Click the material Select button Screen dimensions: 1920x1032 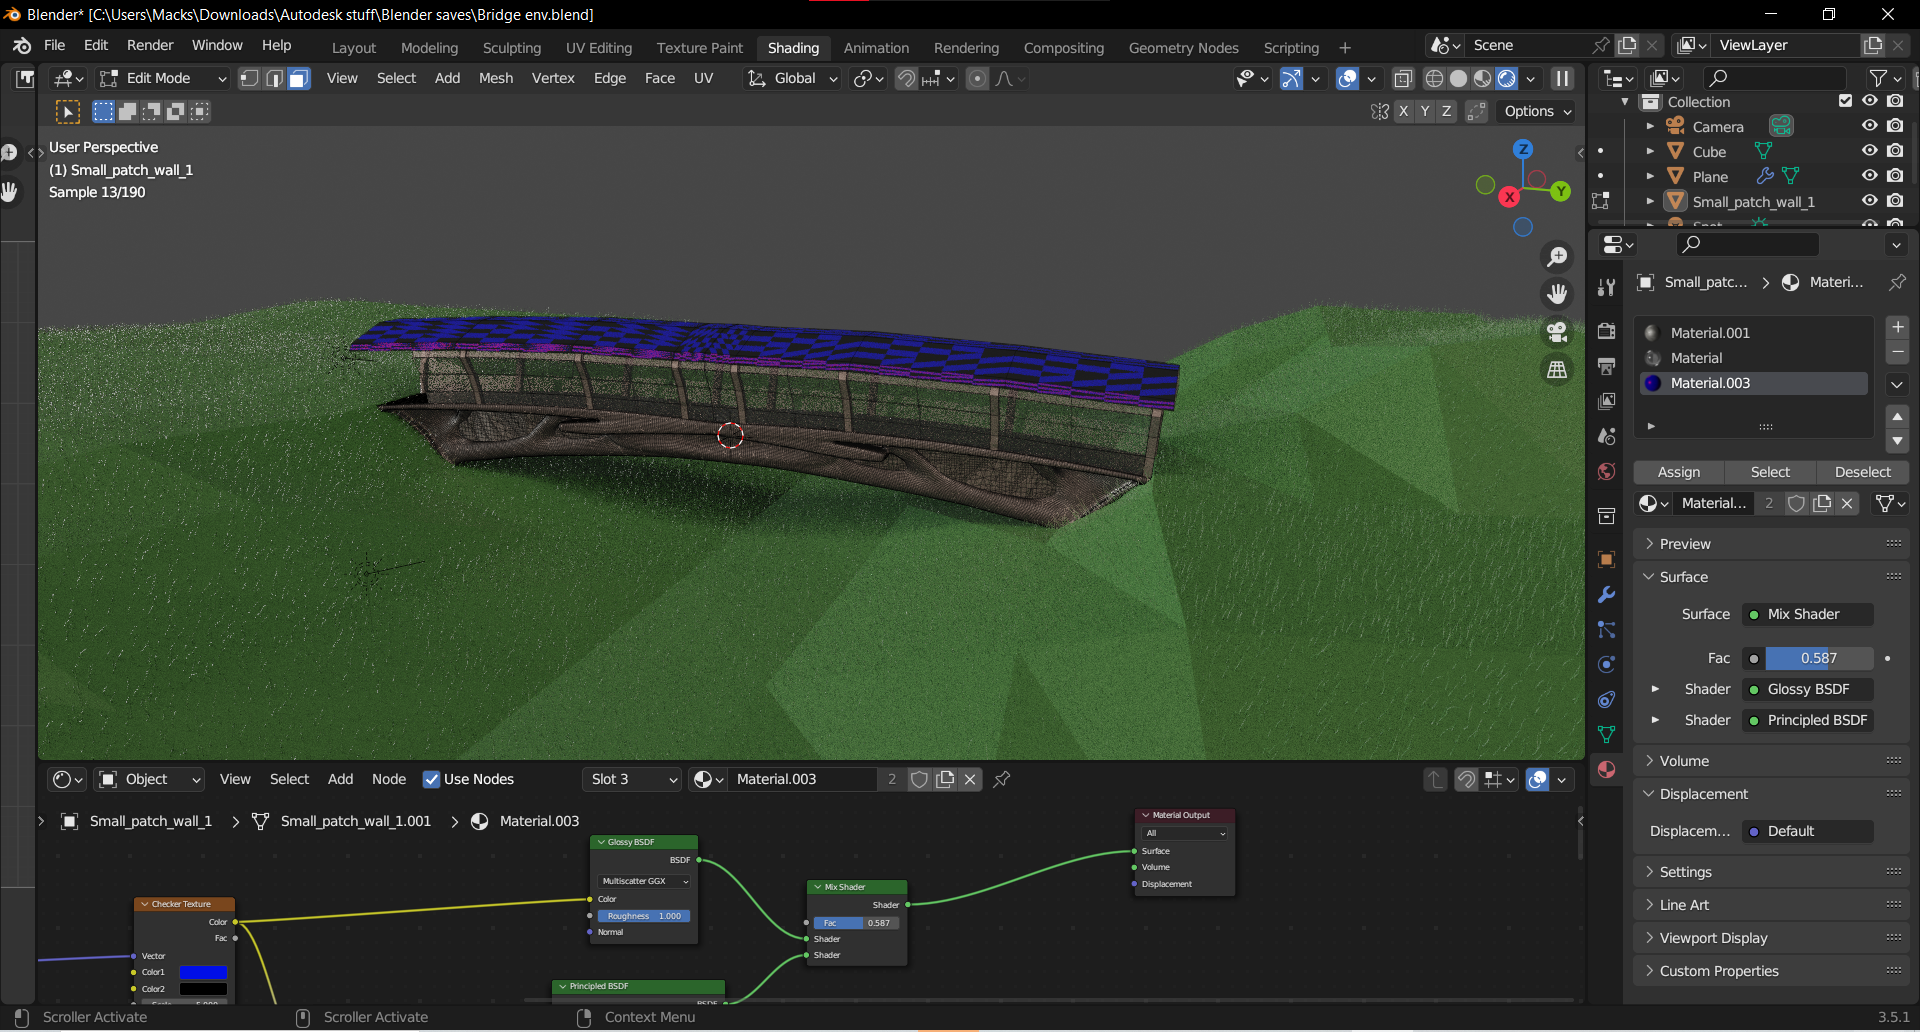coord(1771,472)
